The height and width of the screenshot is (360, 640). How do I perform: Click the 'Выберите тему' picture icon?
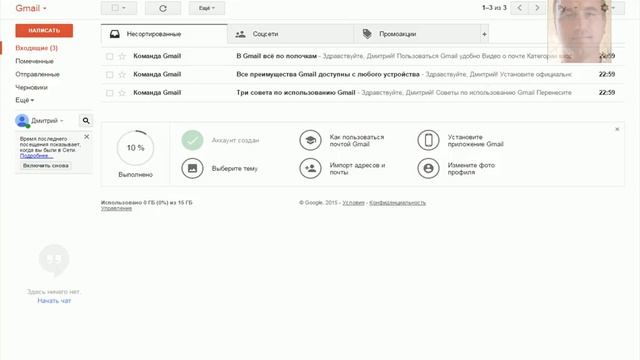click(192, 168)
